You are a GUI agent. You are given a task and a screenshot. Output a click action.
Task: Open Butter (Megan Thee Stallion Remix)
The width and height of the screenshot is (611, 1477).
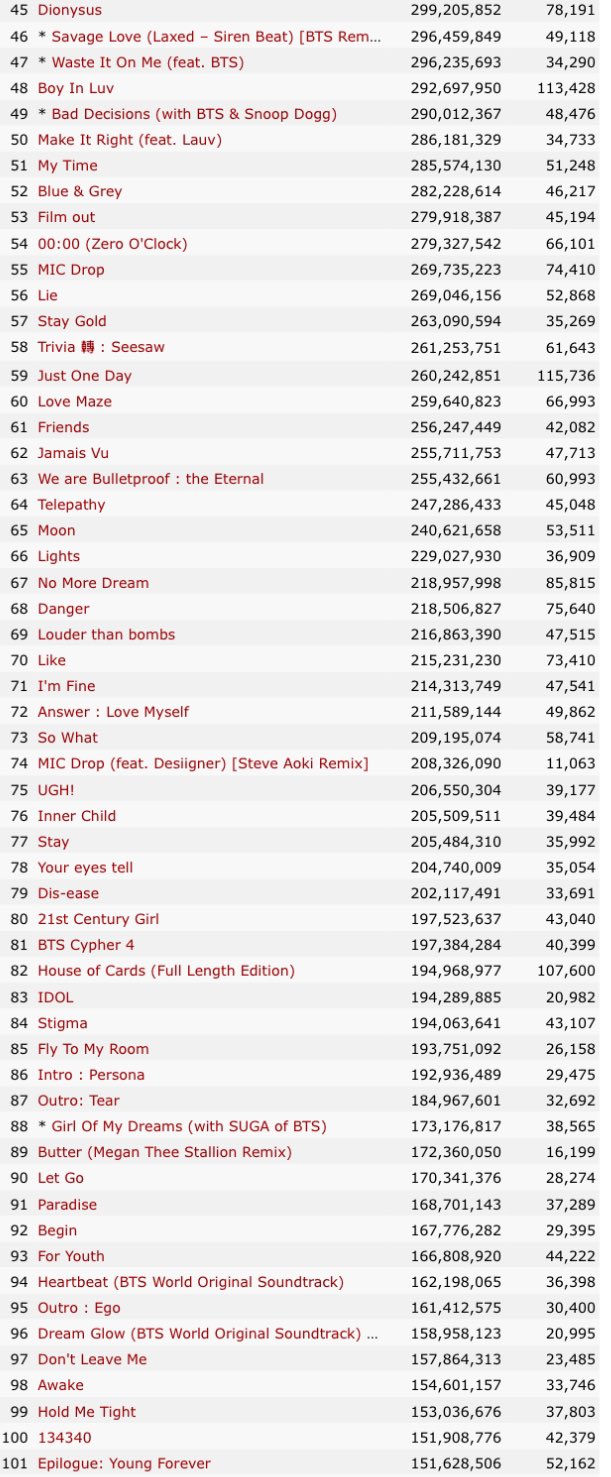point(165,1152)
